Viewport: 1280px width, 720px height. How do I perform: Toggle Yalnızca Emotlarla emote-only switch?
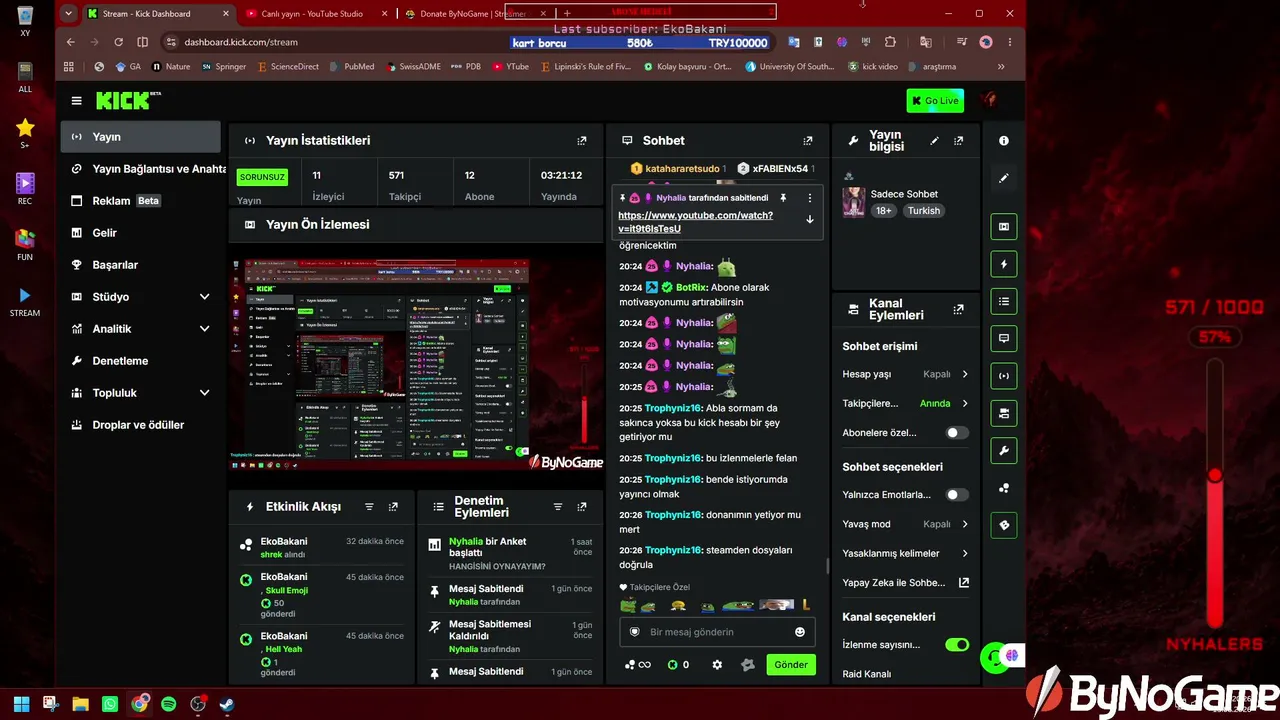[957, 495]
